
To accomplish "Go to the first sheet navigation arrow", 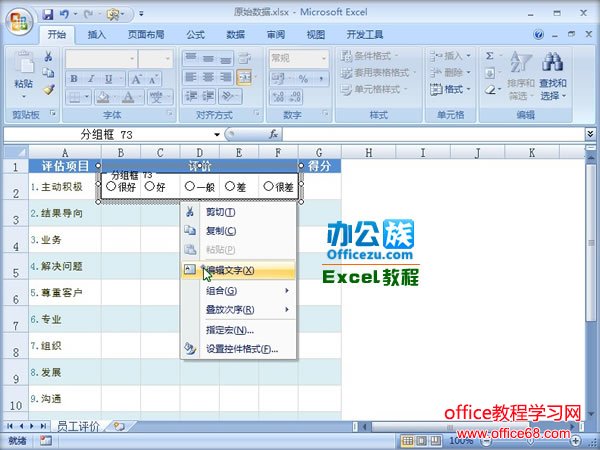I will point(10,426).
